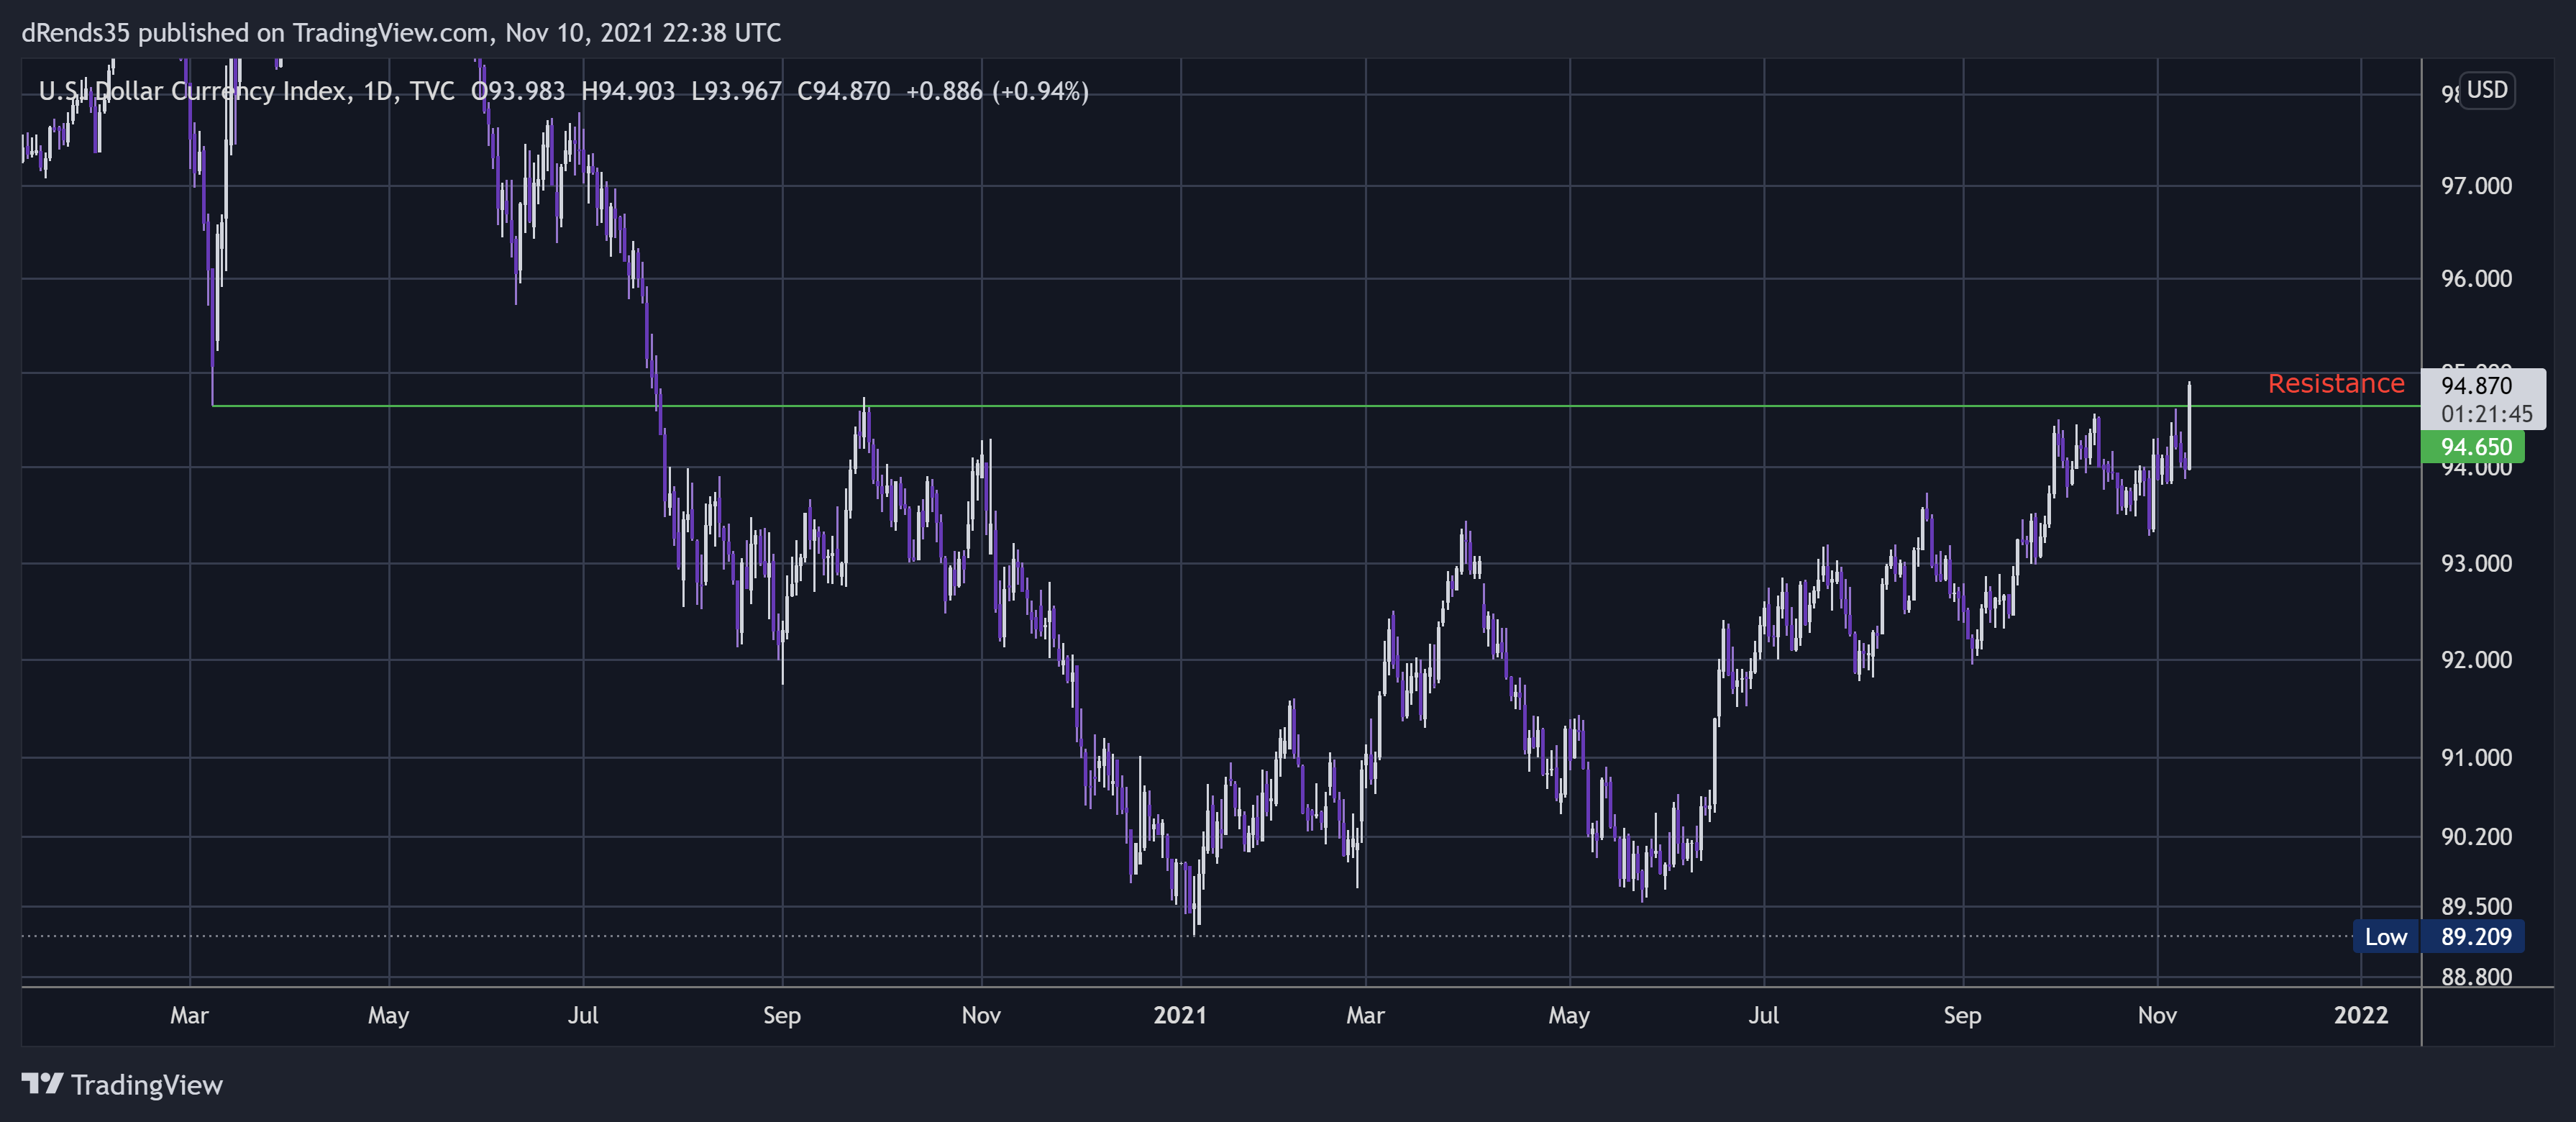Image resolution: width=2576 pixels, height=1122 pixels.
Task: Click the 97.000 price axis label
Action: (2476, 186)
